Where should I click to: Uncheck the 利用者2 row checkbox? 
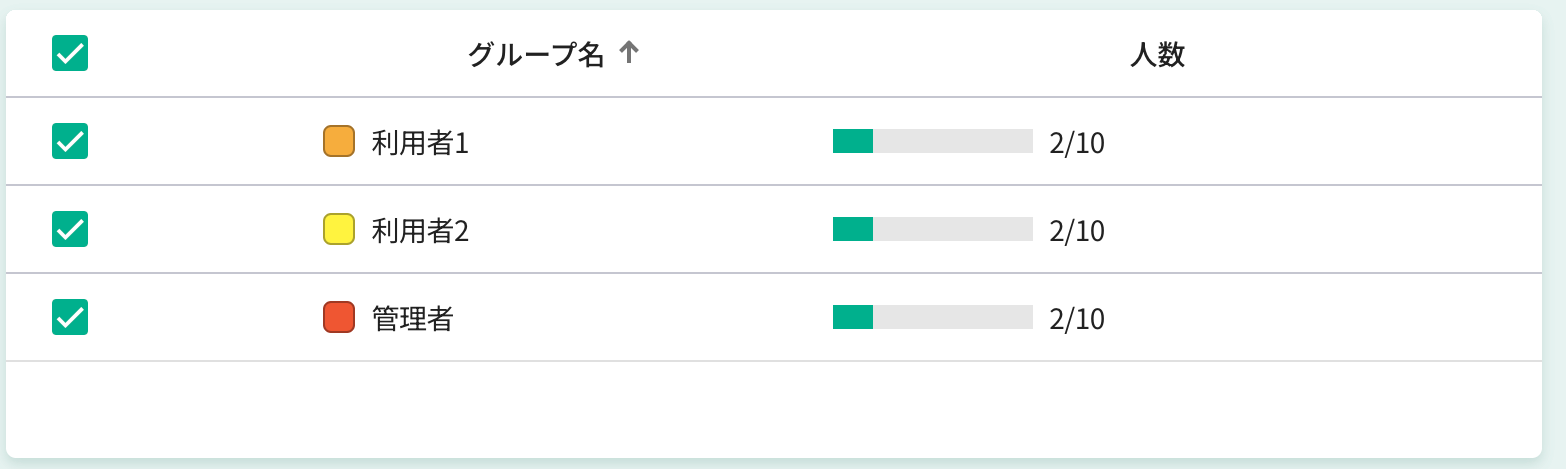[x=70, y=229]
